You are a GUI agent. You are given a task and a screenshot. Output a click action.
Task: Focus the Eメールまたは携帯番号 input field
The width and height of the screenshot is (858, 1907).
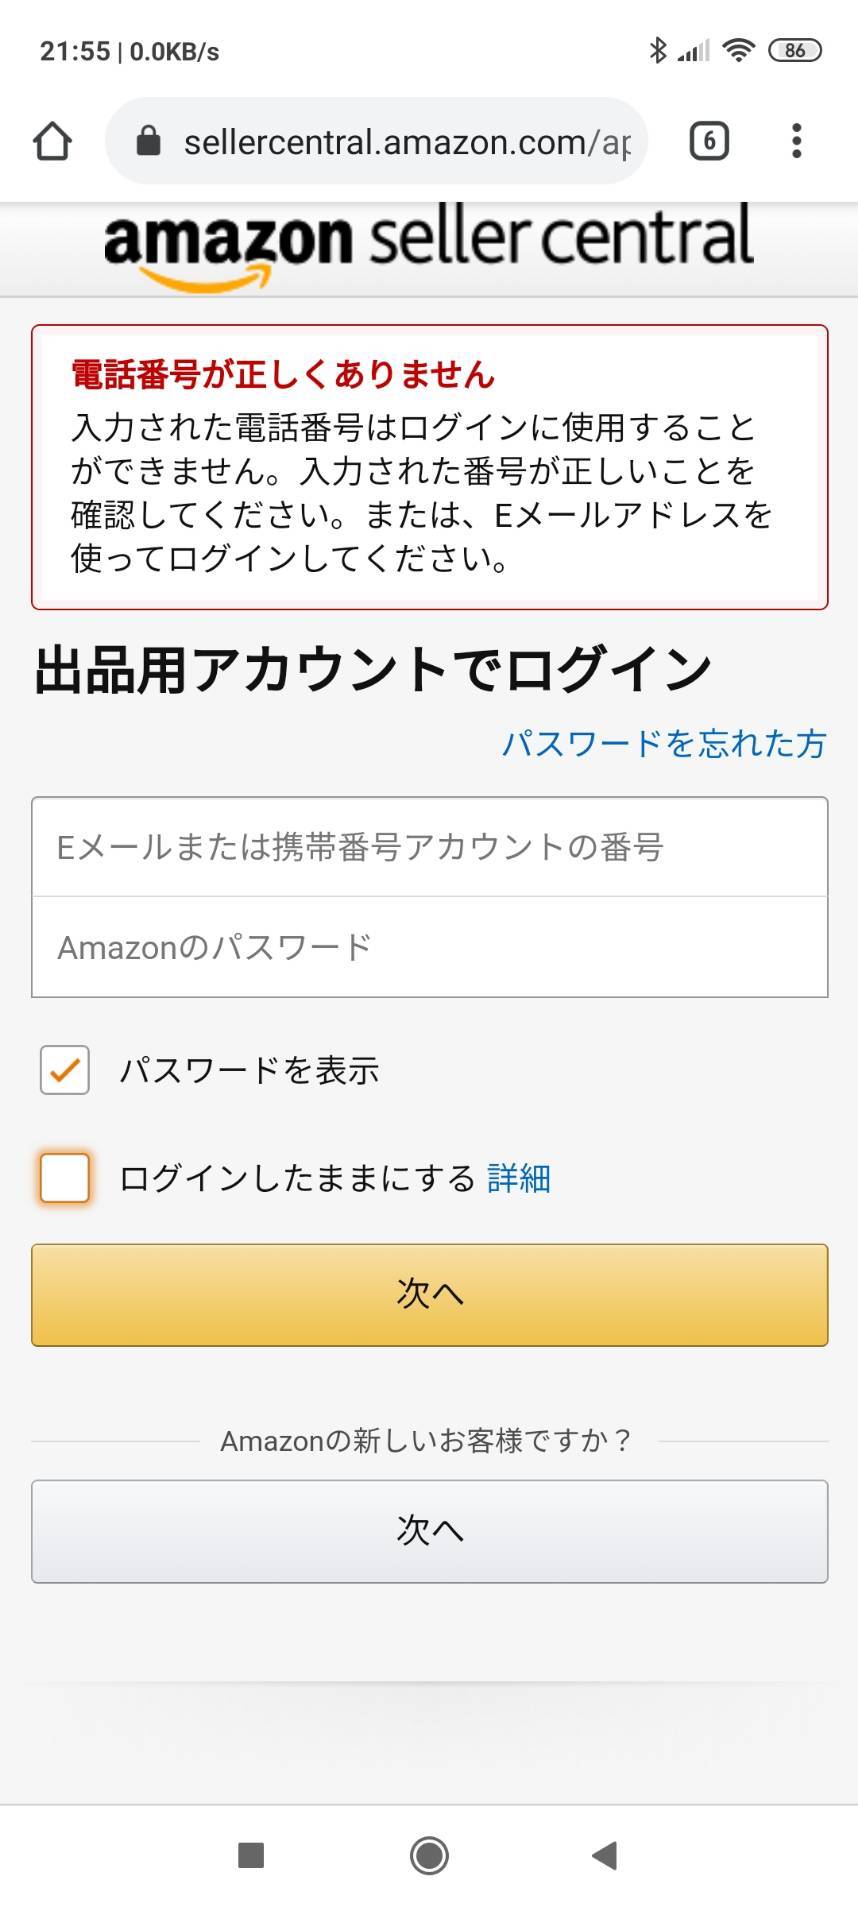(429, 847)
